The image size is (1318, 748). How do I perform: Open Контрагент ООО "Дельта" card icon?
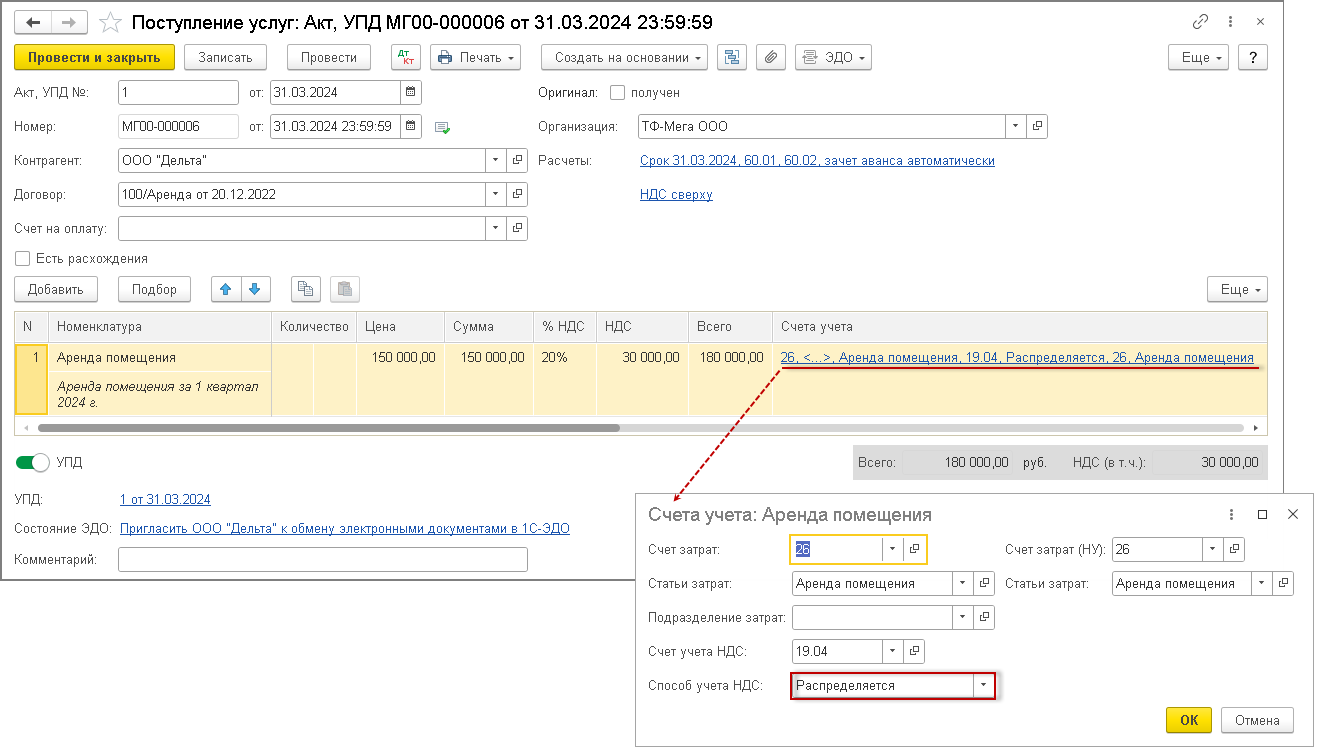tap(517, 160)
